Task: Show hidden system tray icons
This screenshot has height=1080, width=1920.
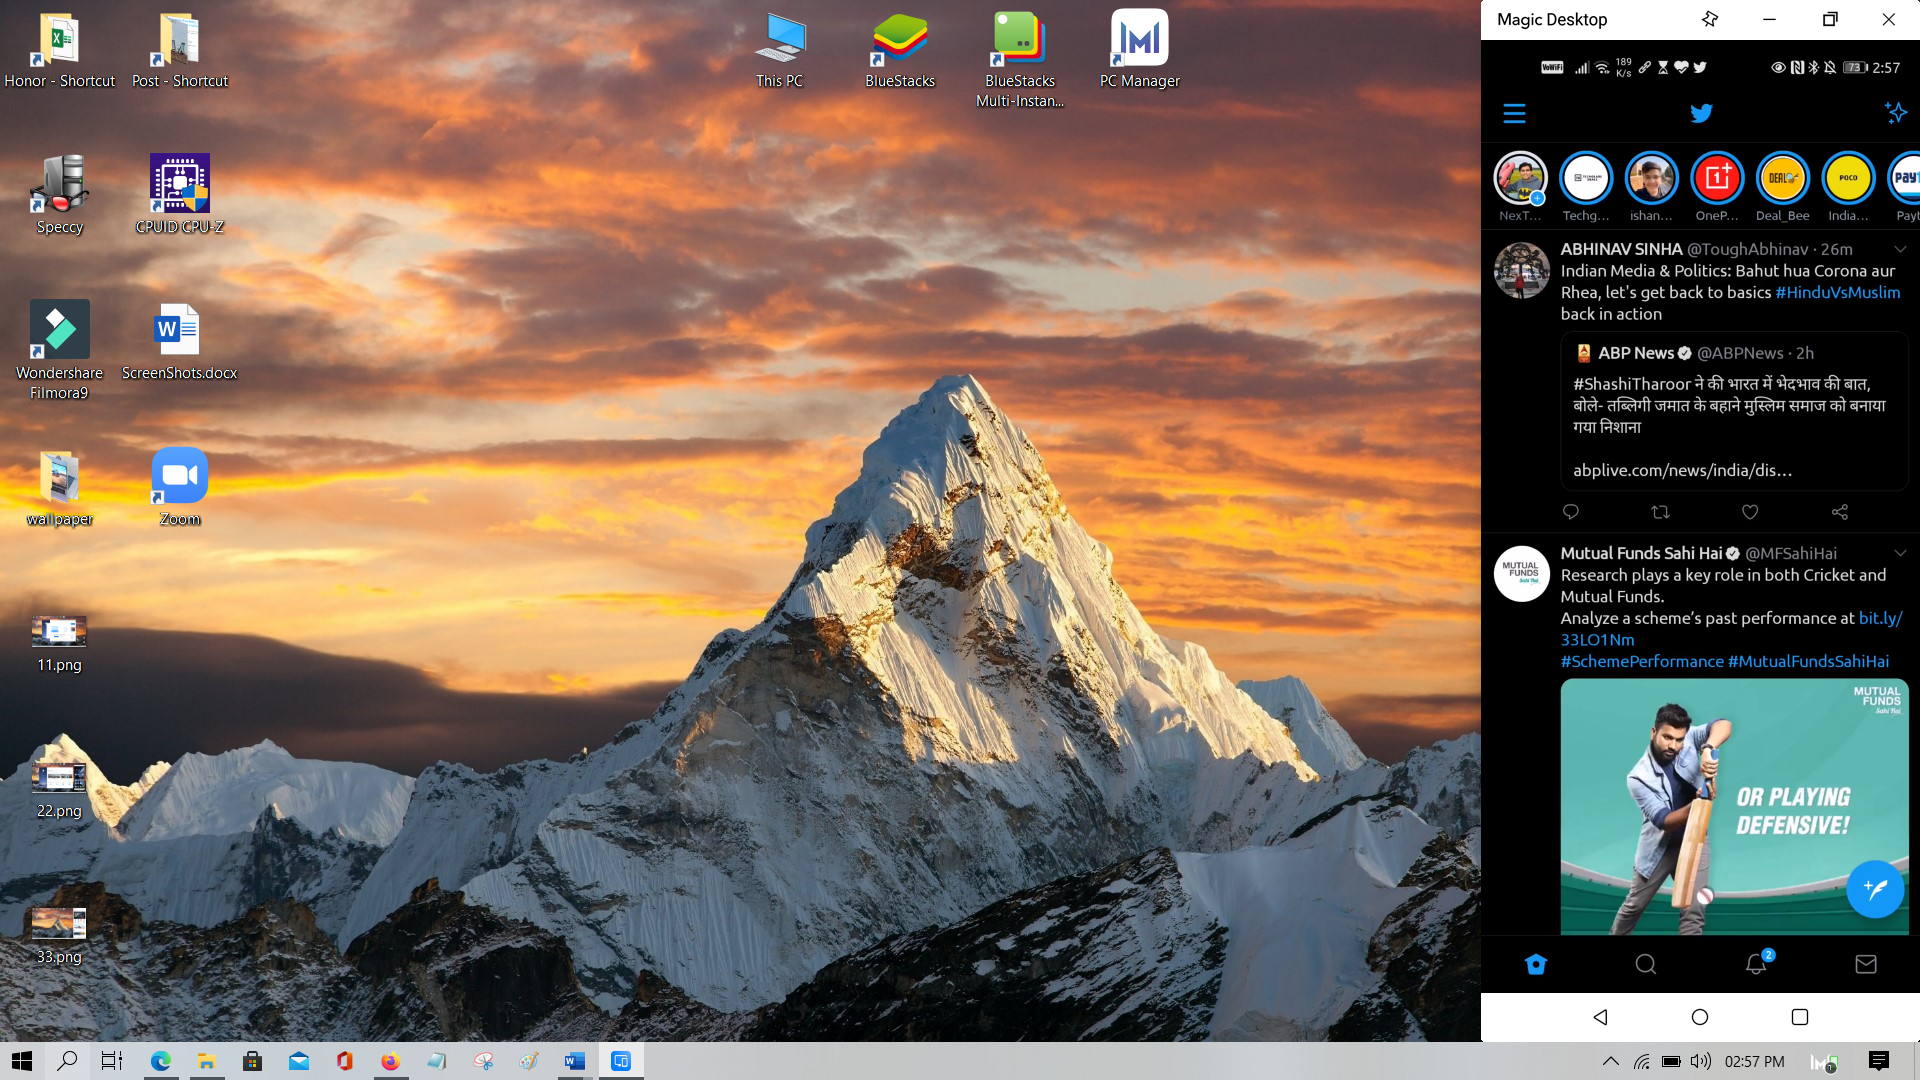Action: coord(1610,1061)
